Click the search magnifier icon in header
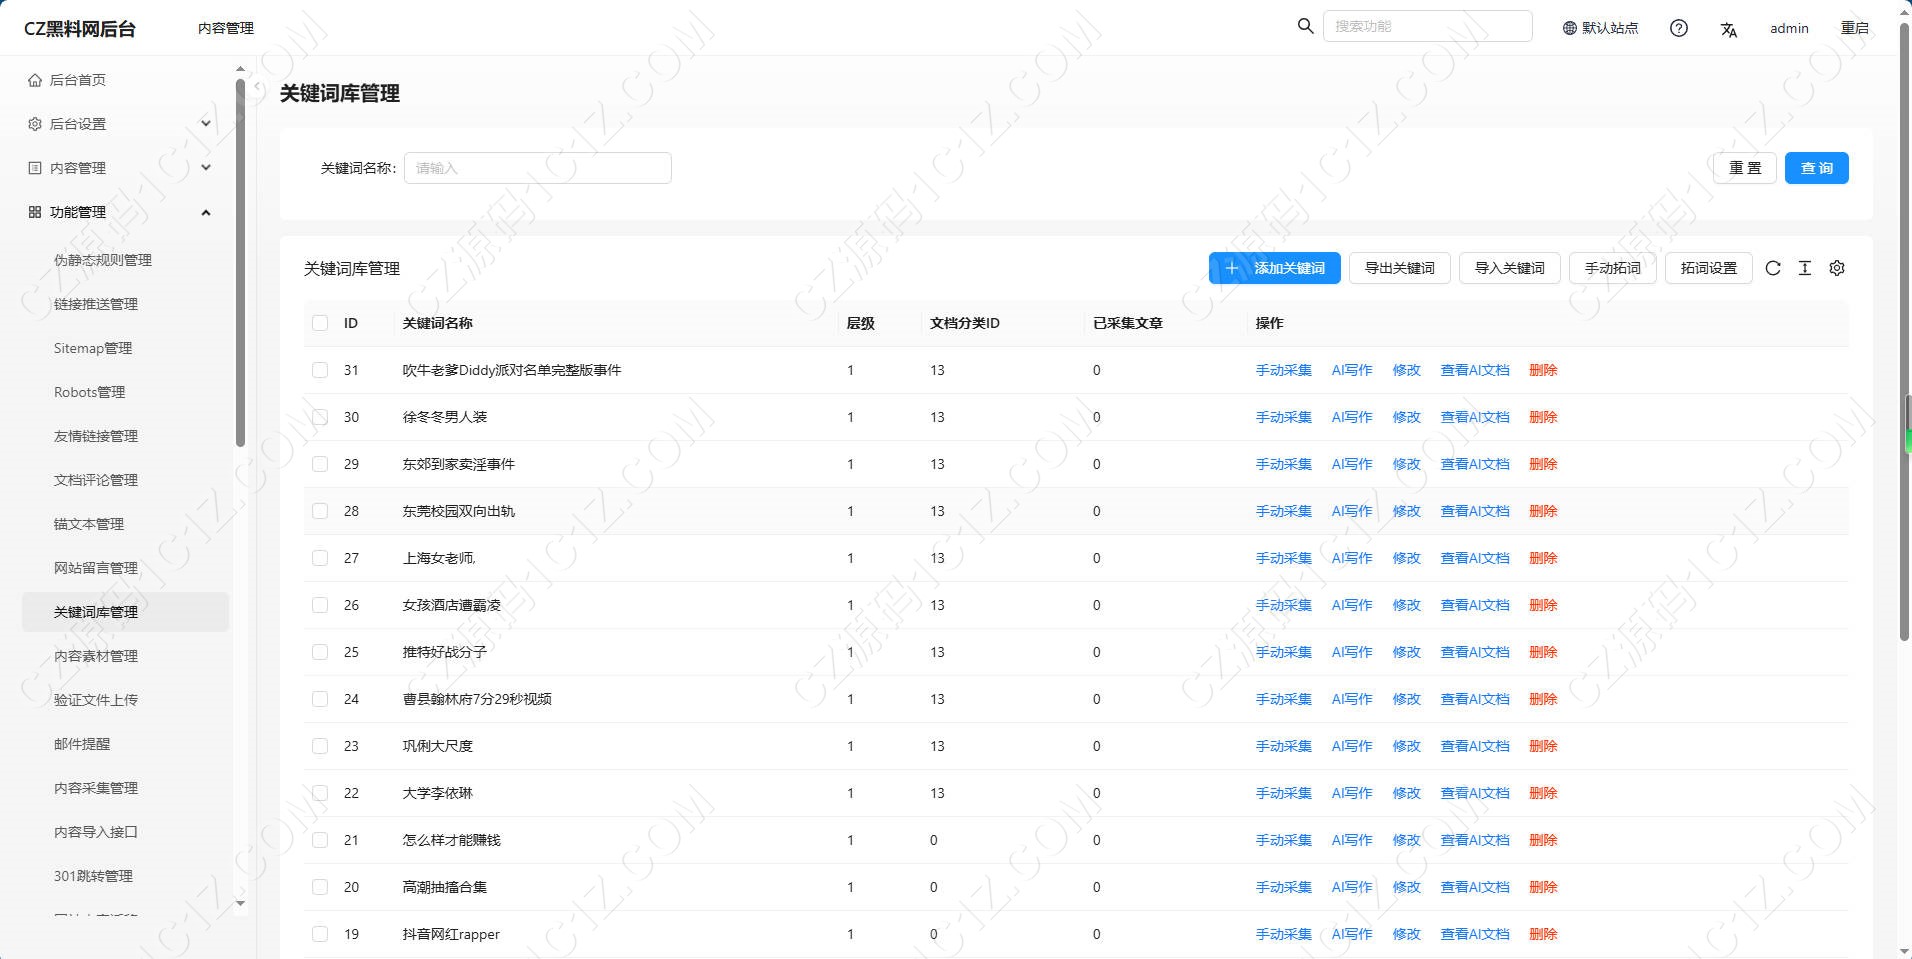1912x959 pixels. click(1305, 26)
